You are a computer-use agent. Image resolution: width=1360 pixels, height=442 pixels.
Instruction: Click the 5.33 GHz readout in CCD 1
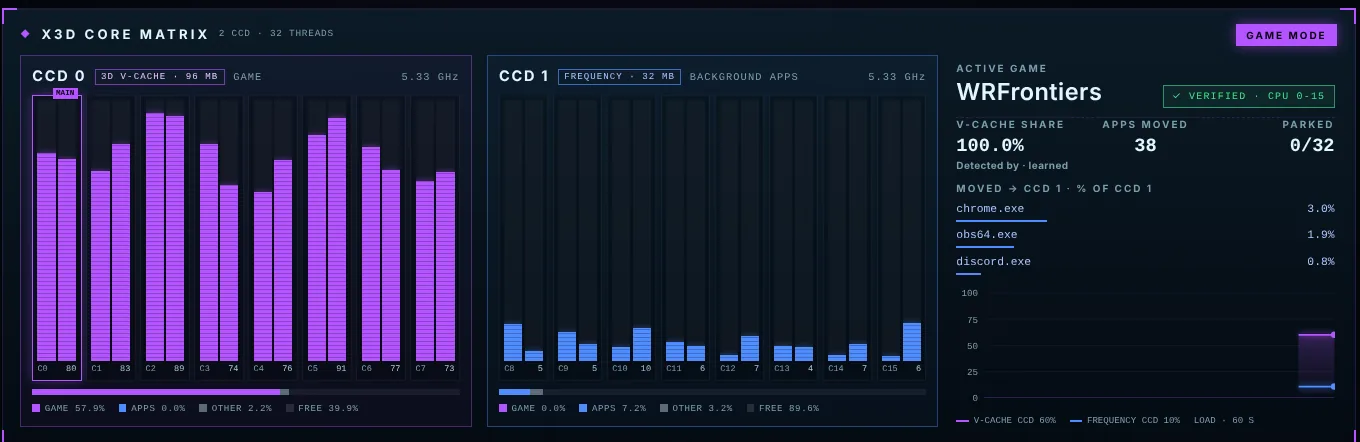(x=897, y=77)
